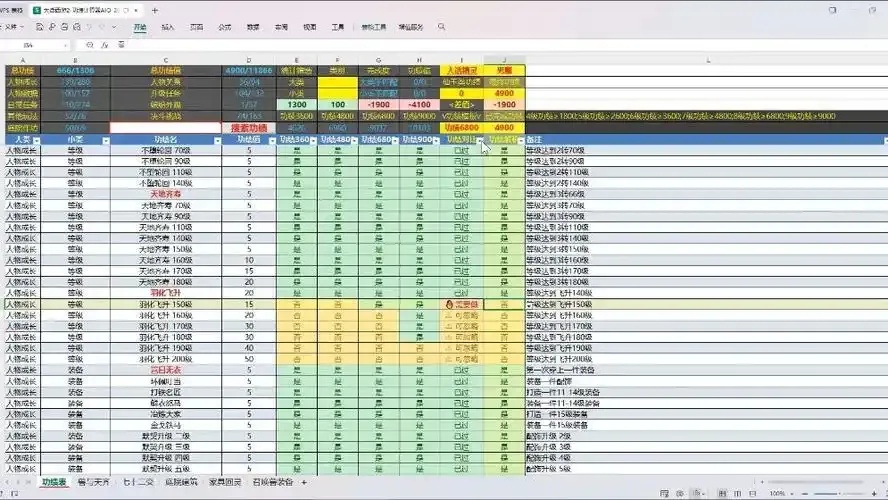The width and height of the screenshot is (888, 500).
Task: Select the red 羽化飞升 heading cell
Action: tap(166, 293)
